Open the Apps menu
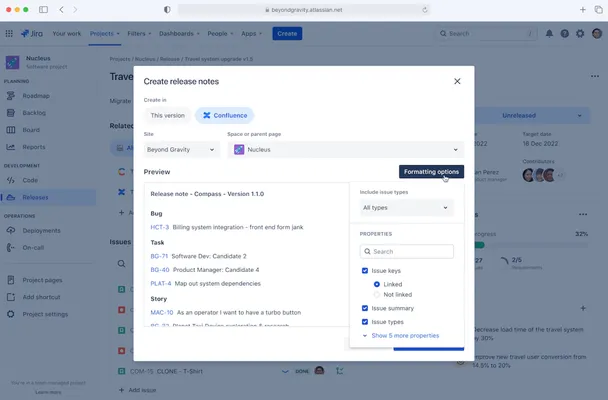This screenshot has width=608, height=400. point(251,34)
